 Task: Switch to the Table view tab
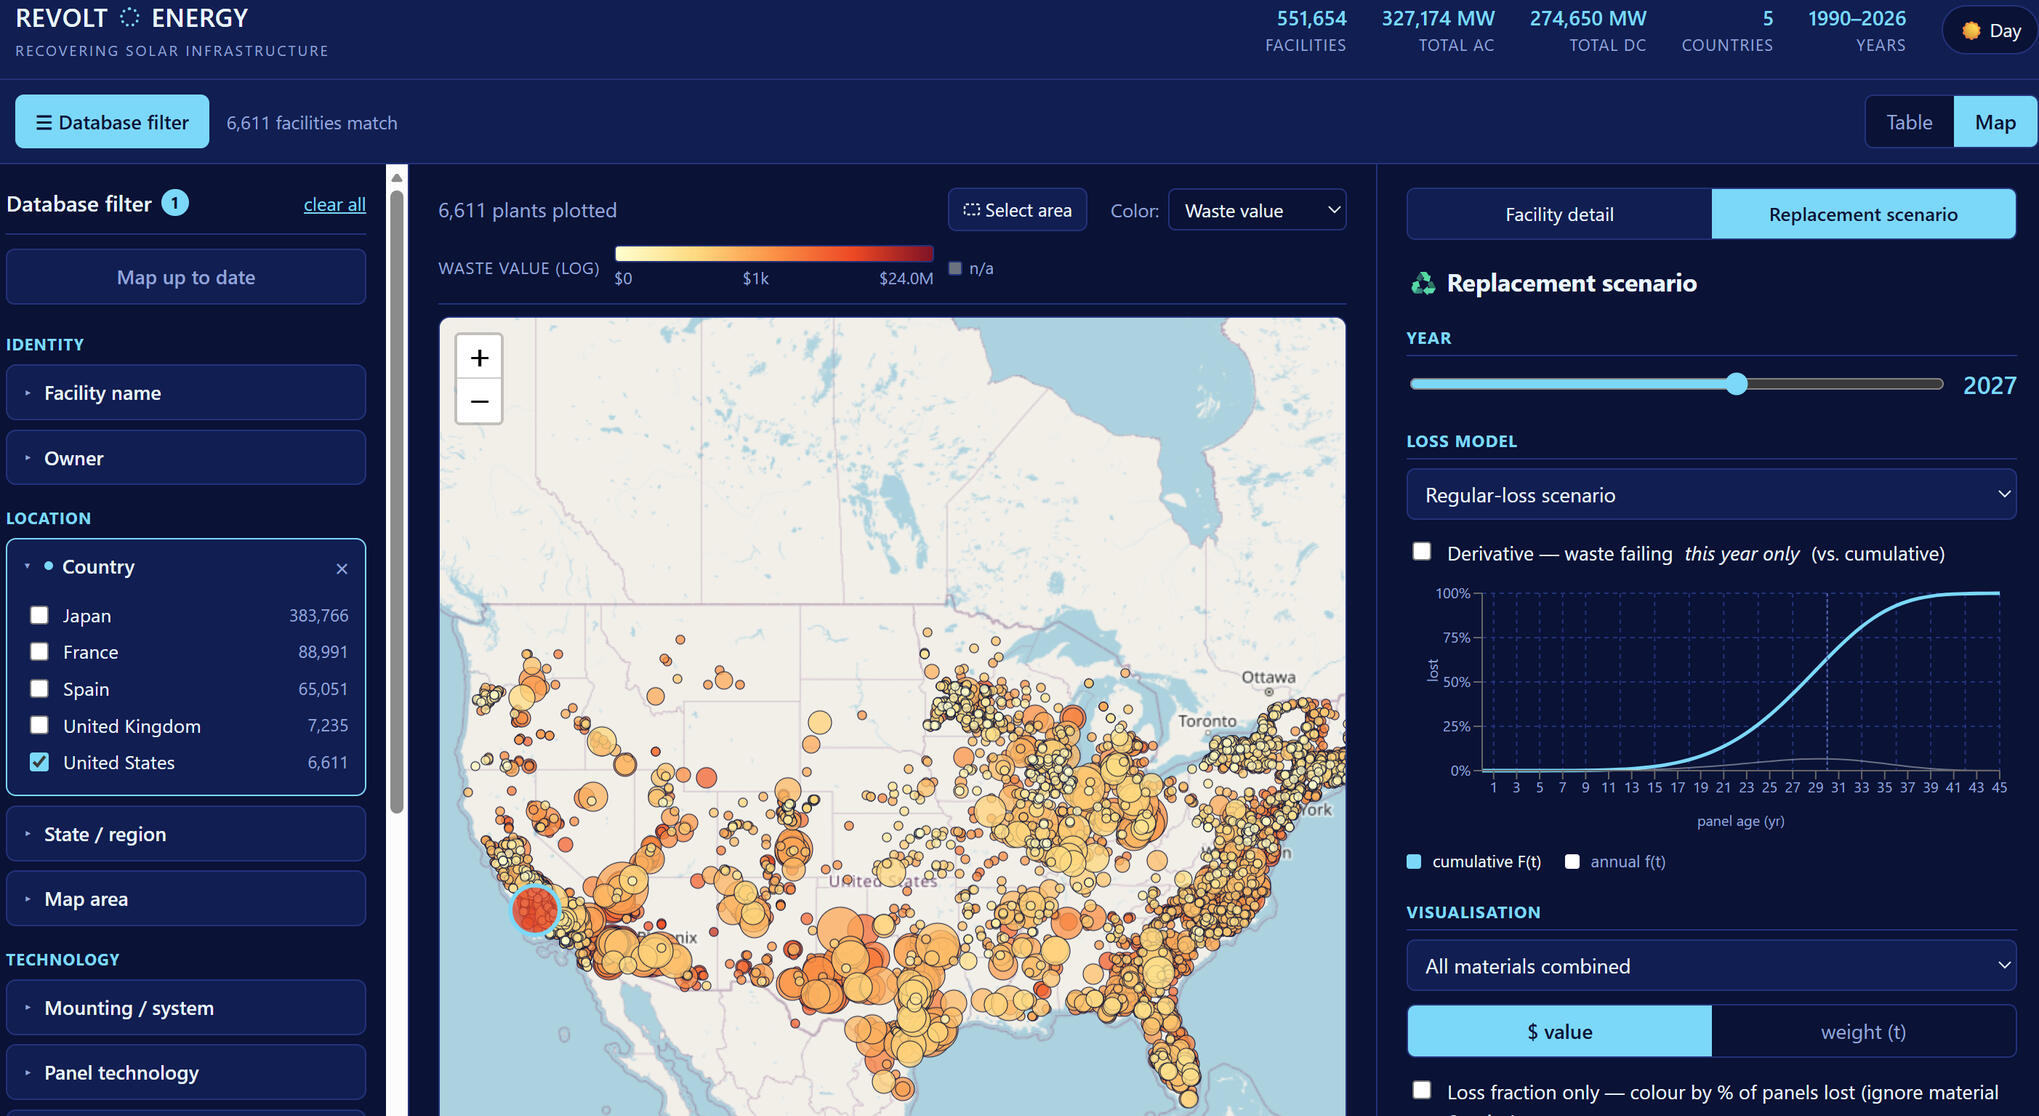click(x=1909, y=122)
